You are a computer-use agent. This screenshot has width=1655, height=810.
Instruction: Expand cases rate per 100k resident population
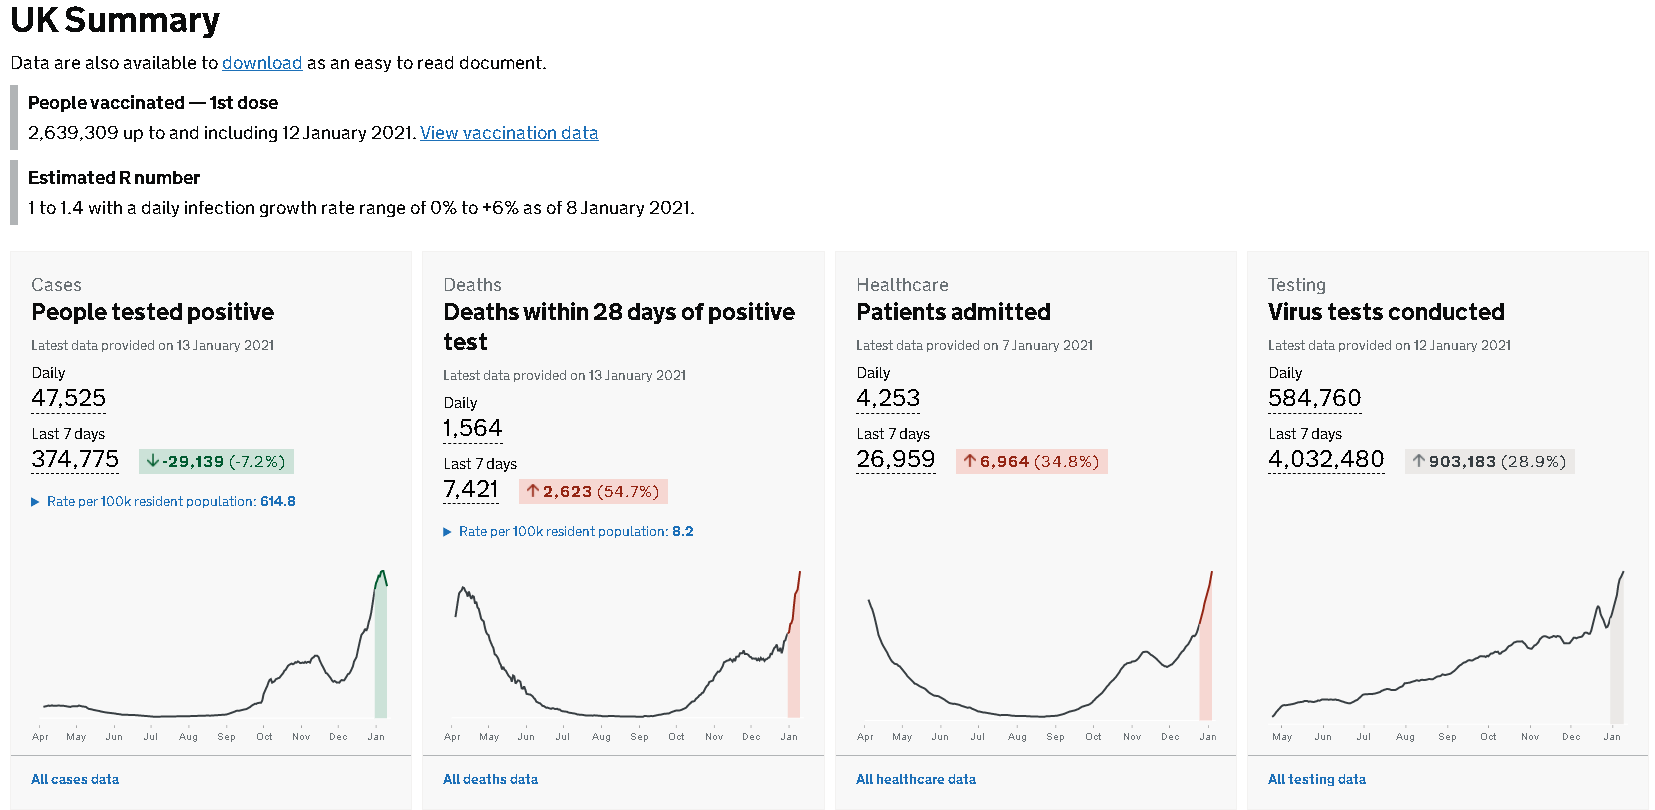170,502
